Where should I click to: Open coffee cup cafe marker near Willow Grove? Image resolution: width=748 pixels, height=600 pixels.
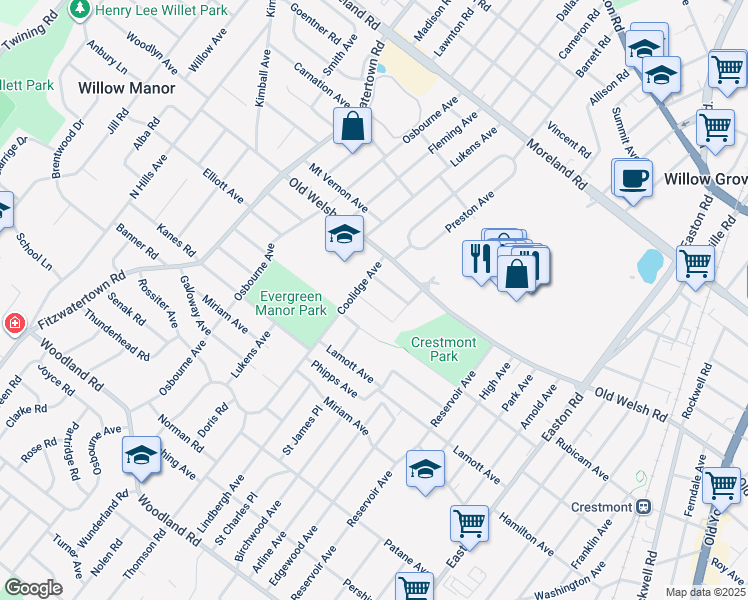pos(633,182)
